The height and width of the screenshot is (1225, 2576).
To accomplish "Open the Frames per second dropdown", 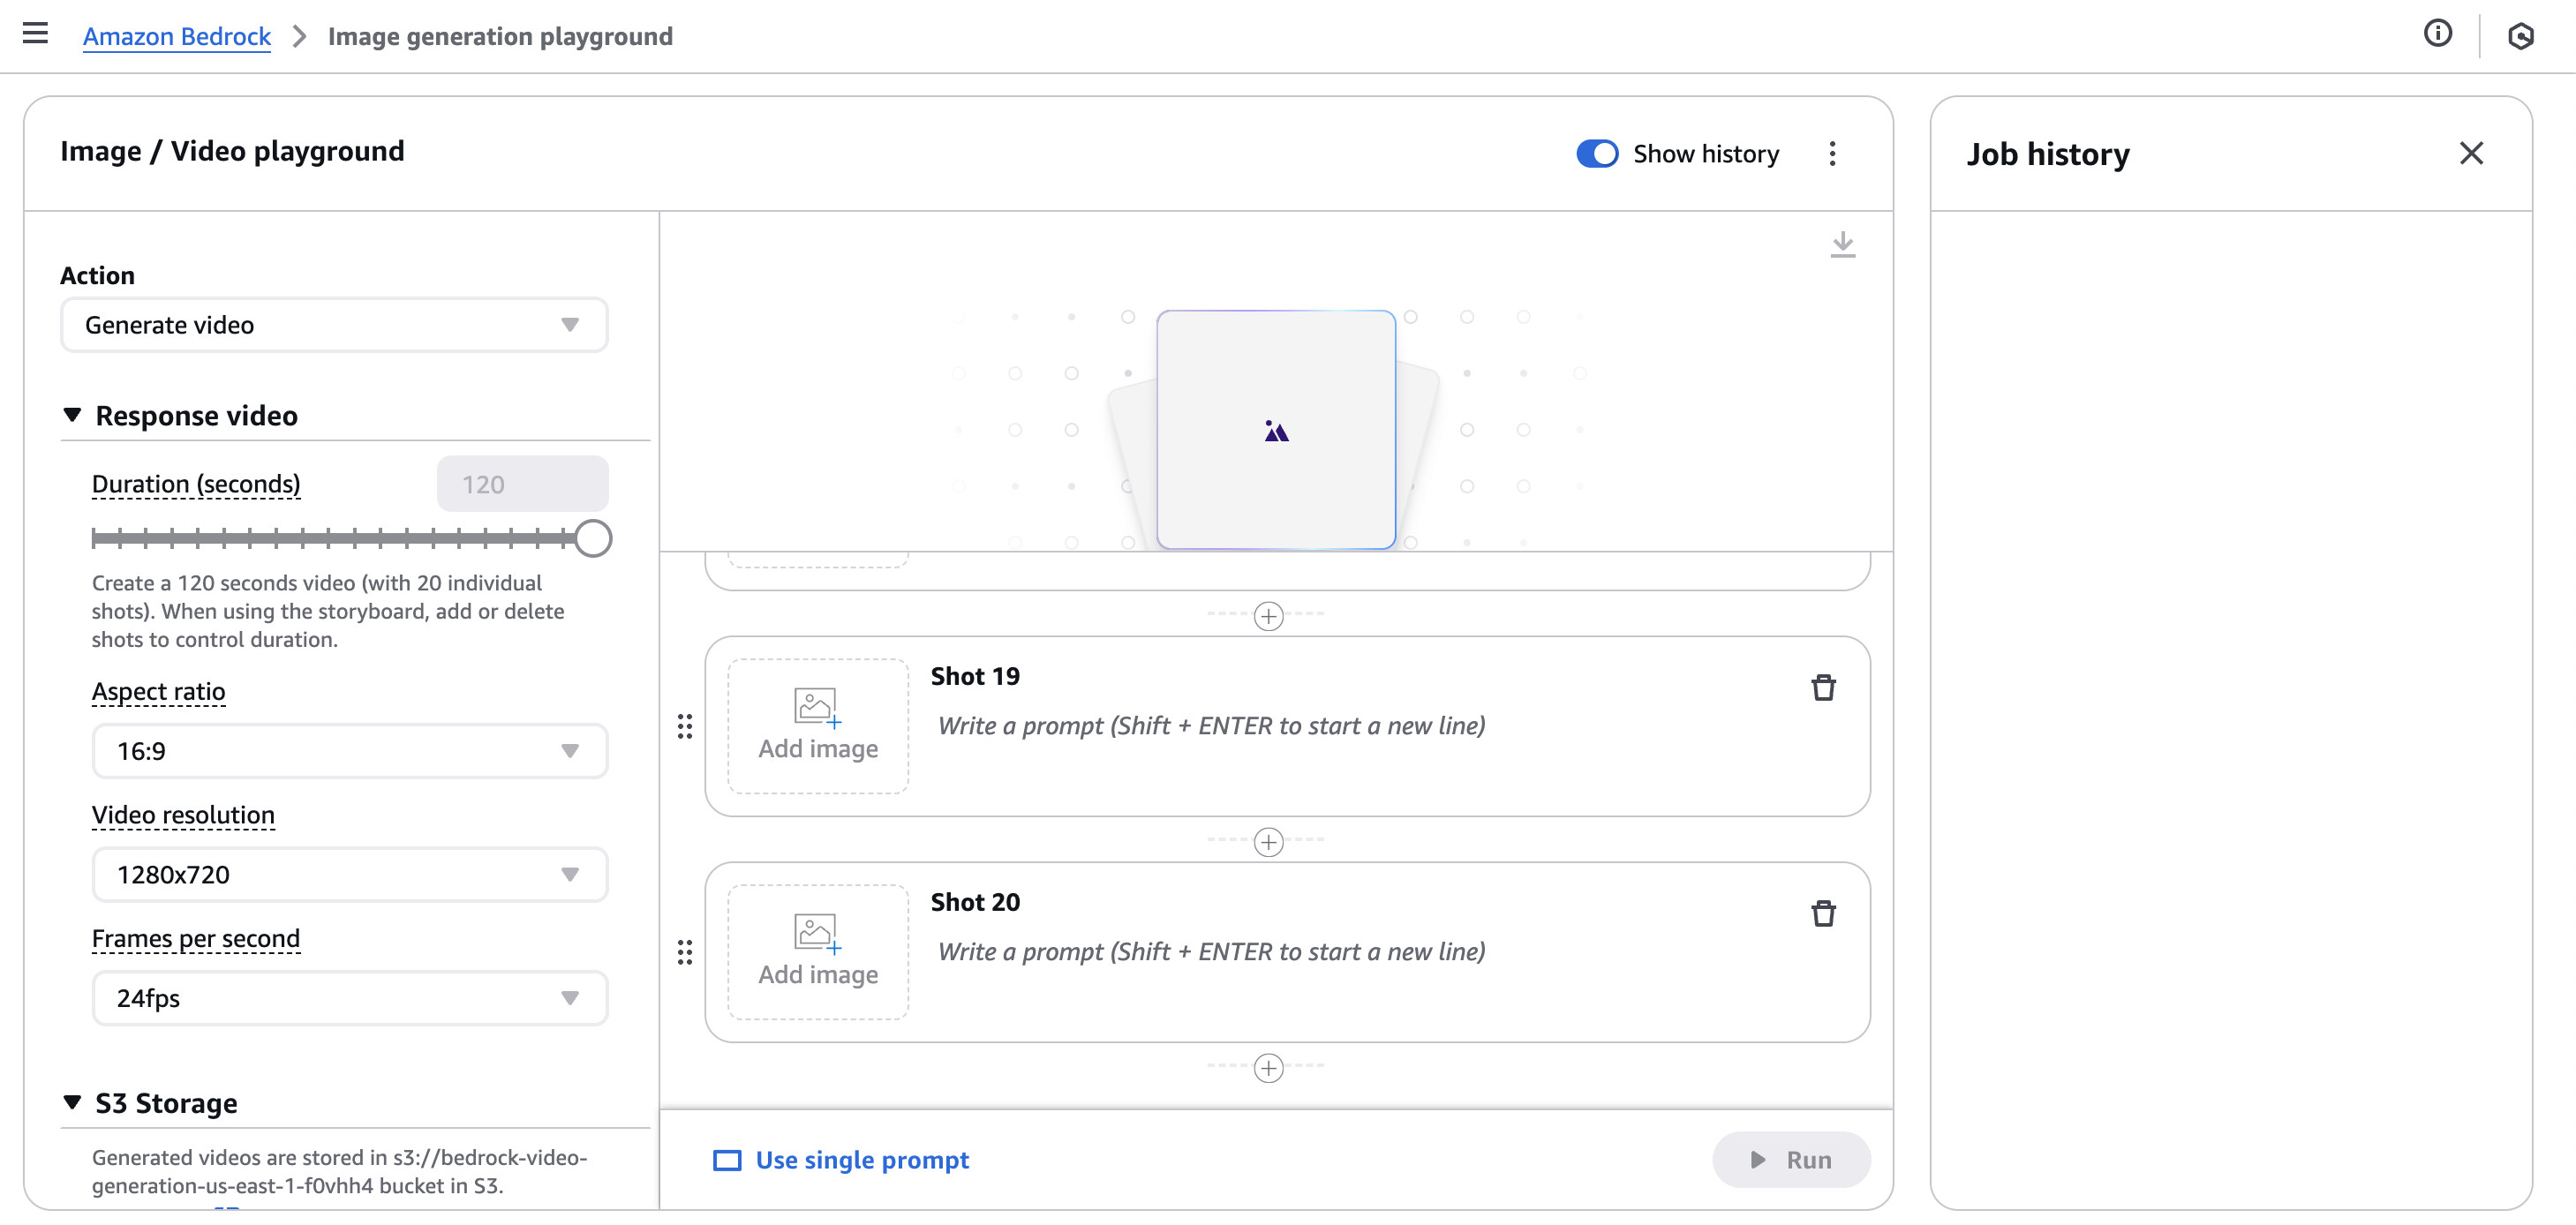I will click(x=349, y=998).
